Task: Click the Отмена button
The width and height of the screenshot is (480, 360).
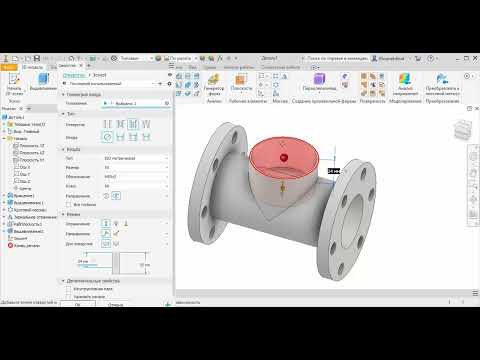Action: click(x=115, y=304)
